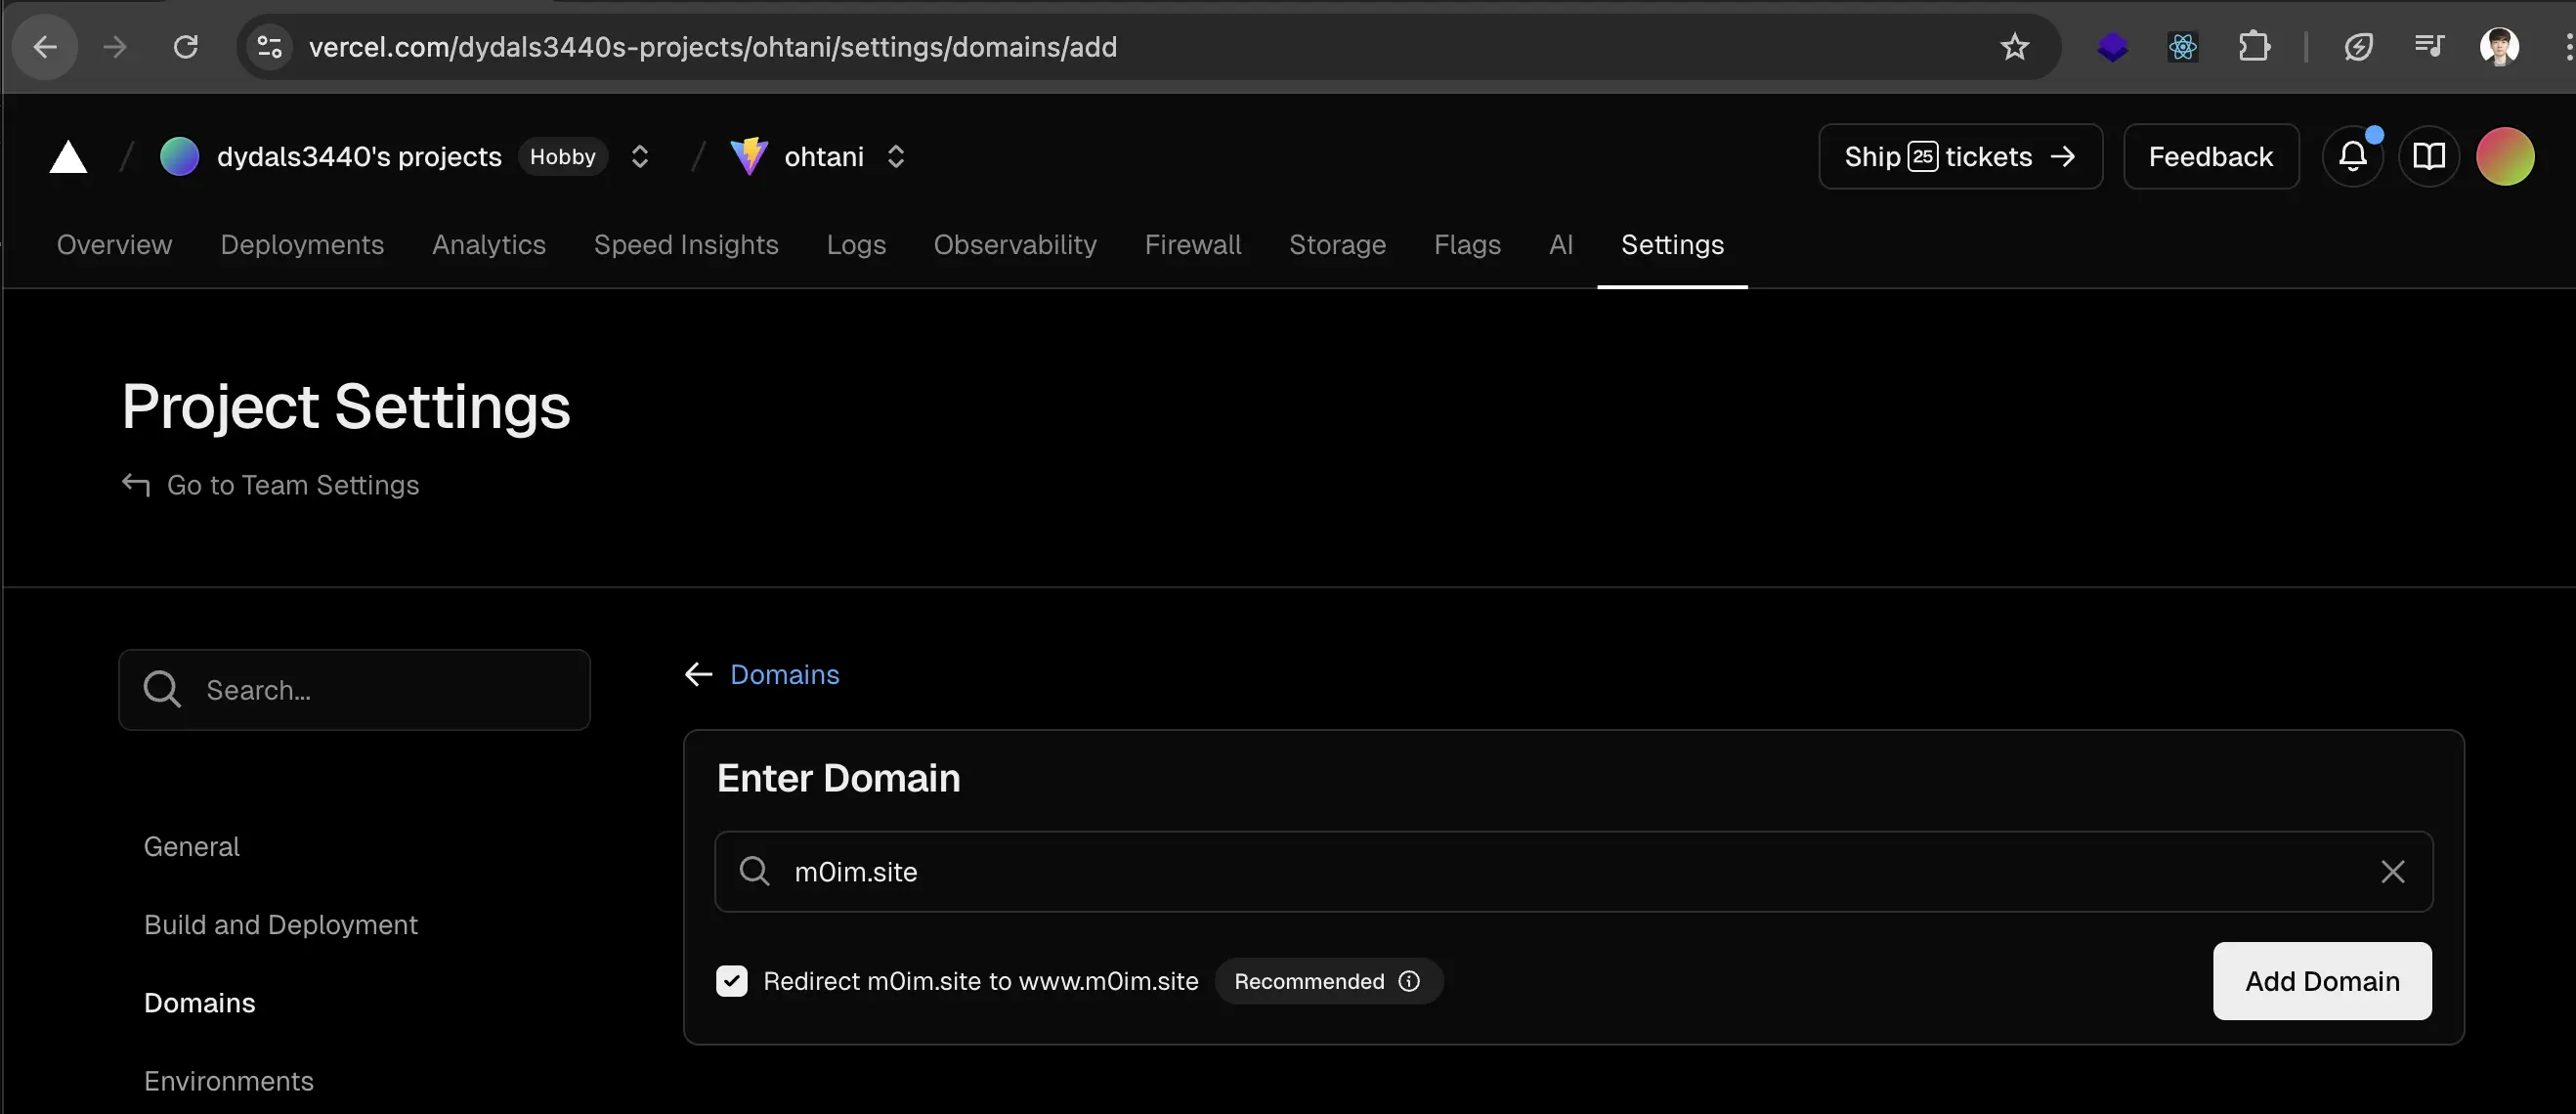Reload the browser page
The height and width of the screenshot is (1114, 2576).
[x=186, y=47]
